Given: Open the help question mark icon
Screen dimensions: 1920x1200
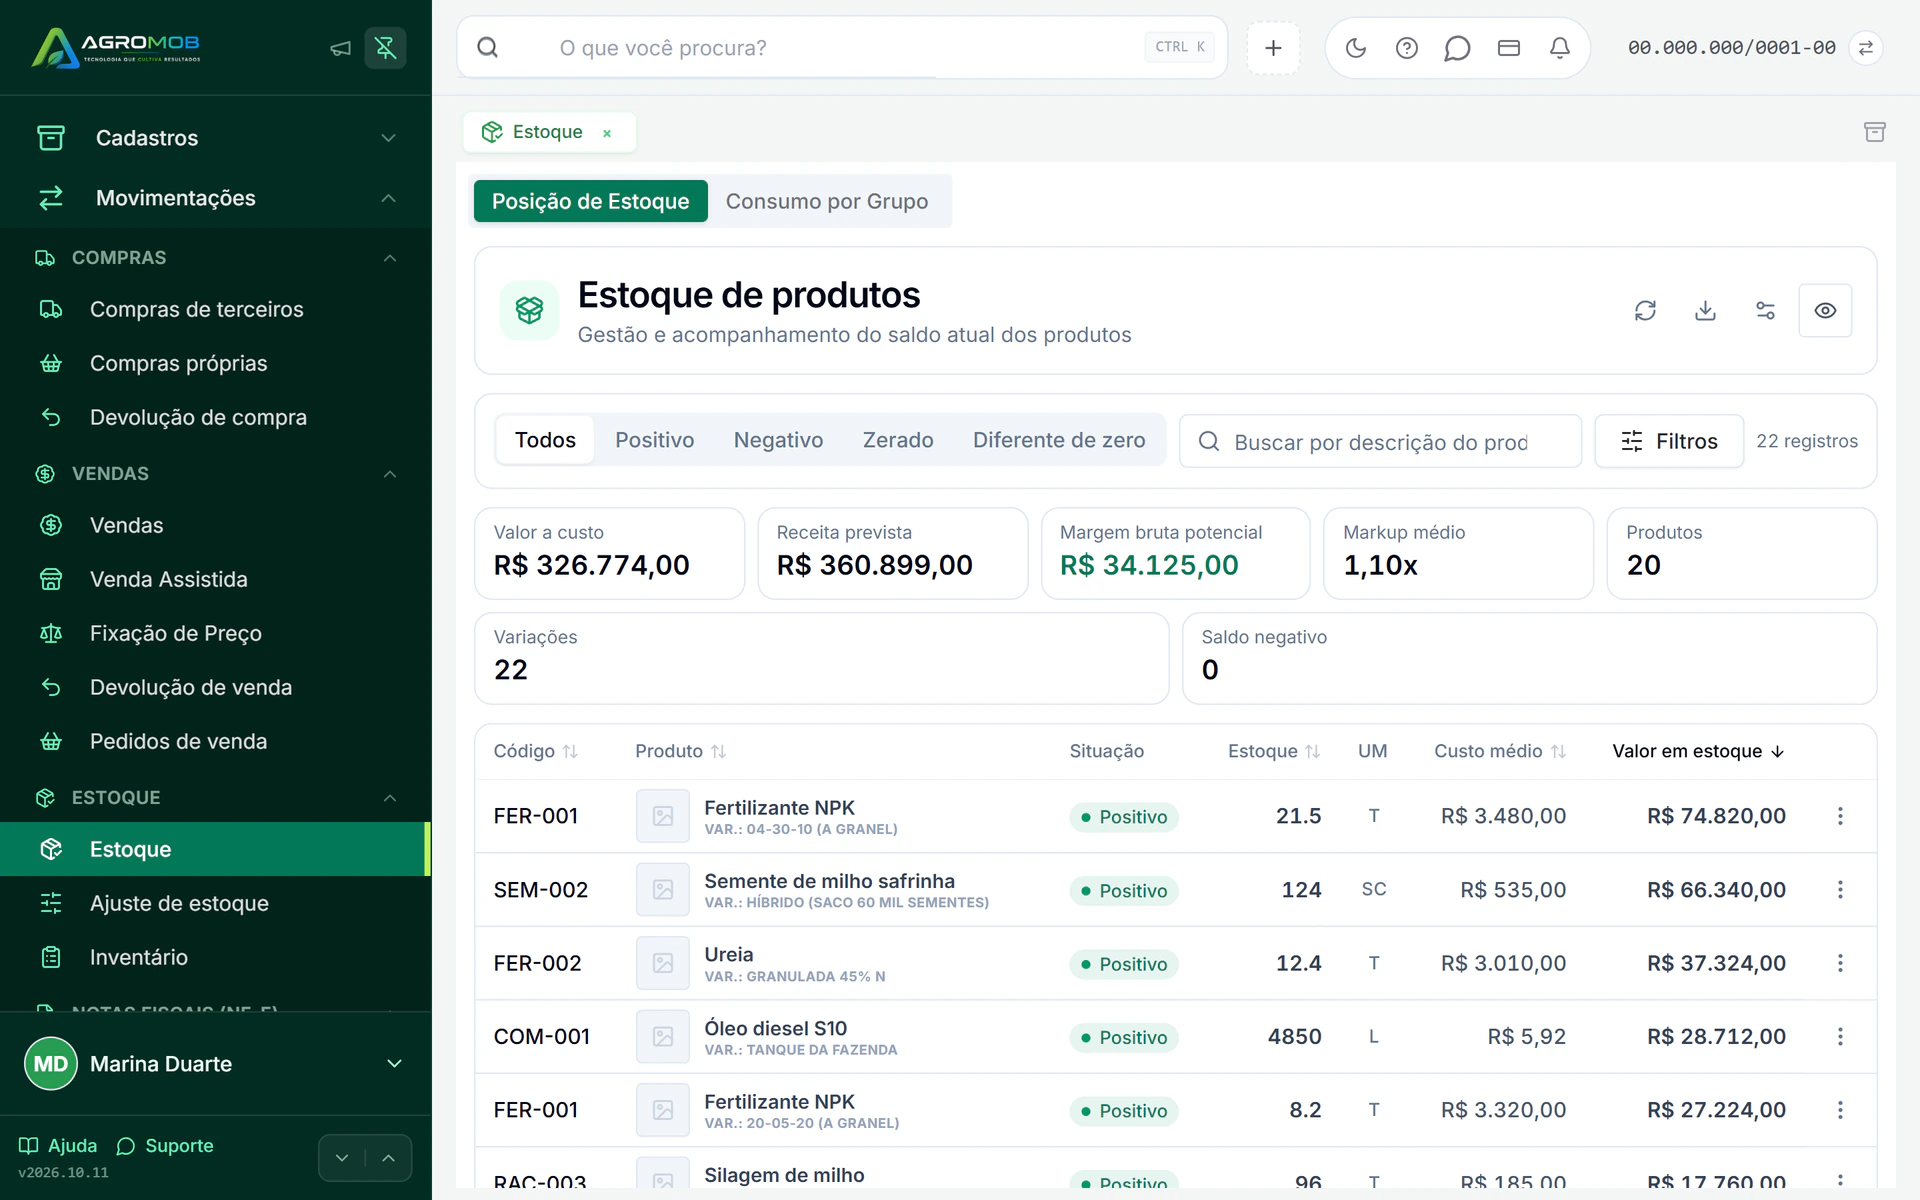Looking at the screenshot, I should 1407,48.
